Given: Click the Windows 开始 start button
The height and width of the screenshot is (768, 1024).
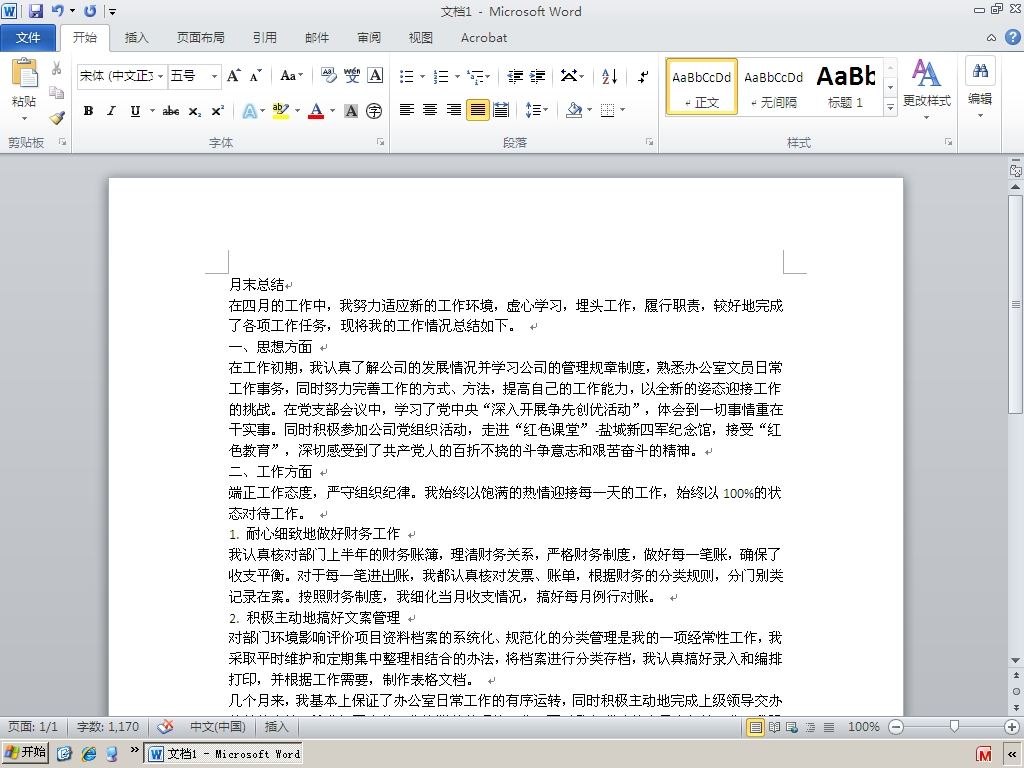Looking at the screenshot, I should click(x=25, y=753).
